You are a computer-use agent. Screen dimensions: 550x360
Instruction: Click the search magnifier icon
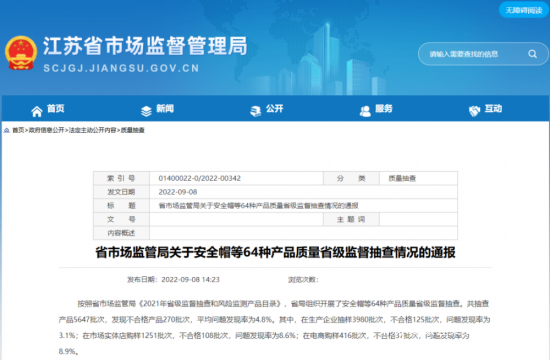pos(532,54)
